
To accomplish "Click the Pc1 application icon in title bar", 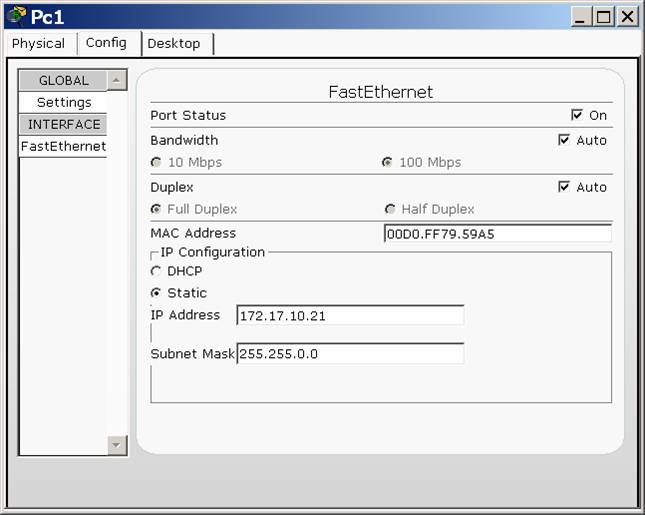I will [16, 15].
